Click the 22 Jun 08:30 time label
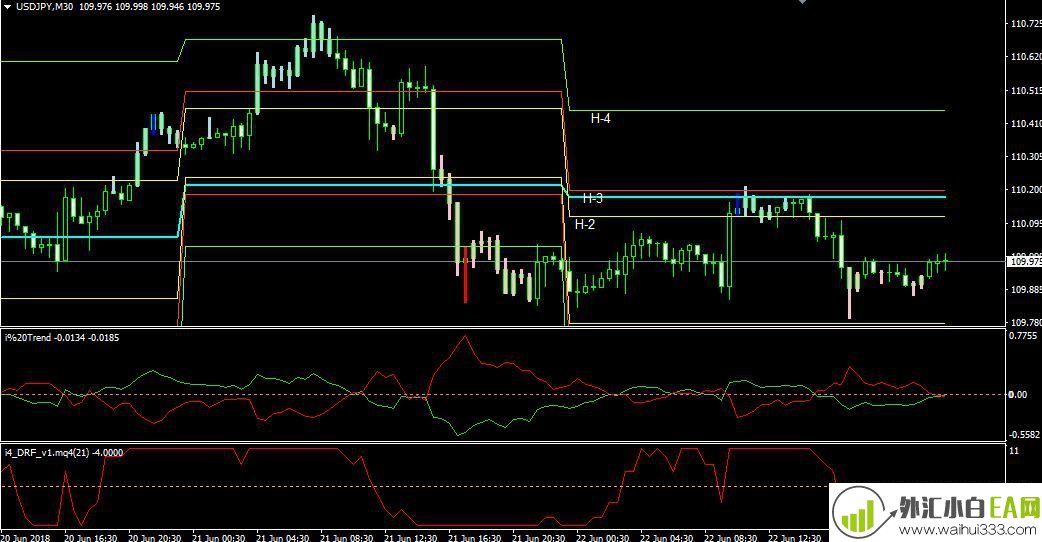 click(x=731, y=537)
